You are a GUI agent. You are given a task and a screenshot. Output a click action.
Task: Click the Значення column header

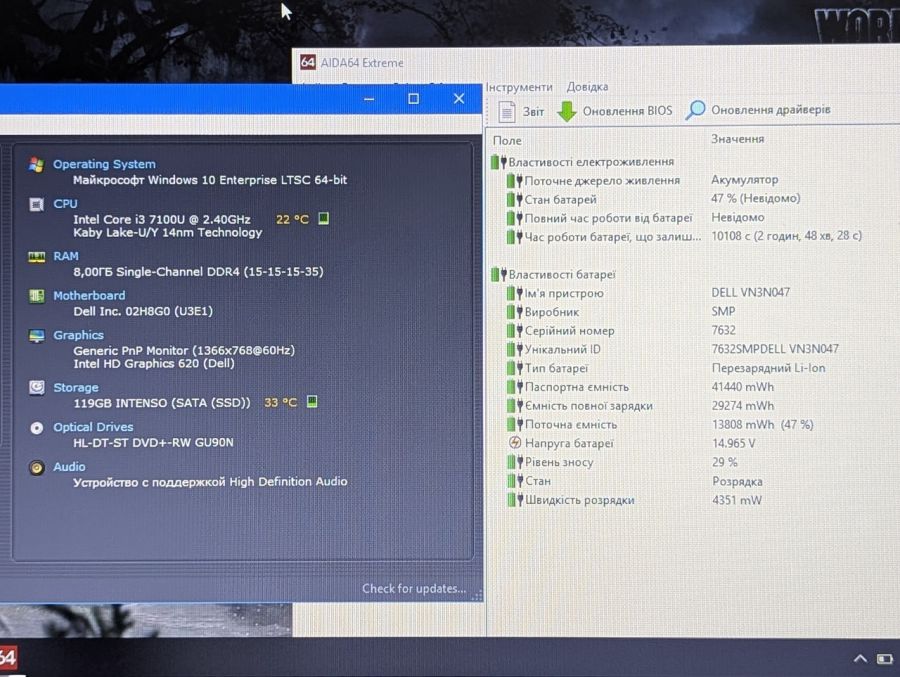coord(738,139)
